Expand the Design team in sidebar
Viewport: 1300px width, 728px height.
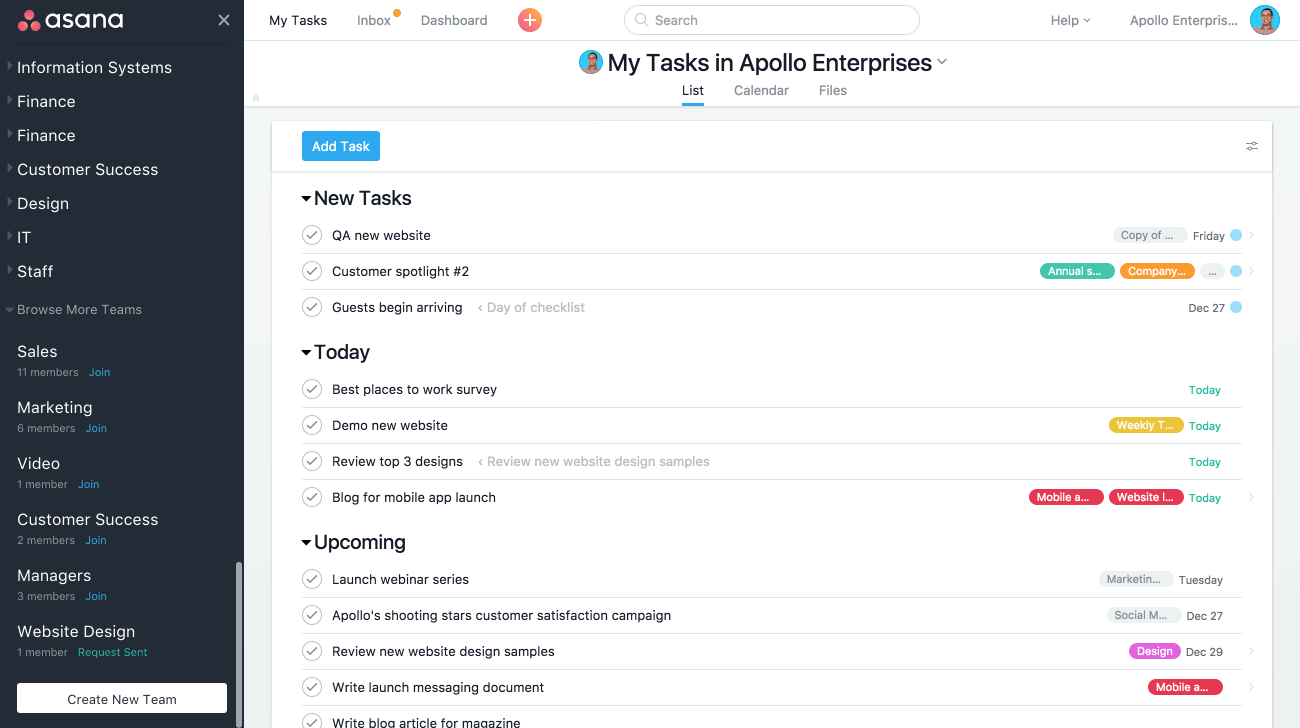(10, 203)
